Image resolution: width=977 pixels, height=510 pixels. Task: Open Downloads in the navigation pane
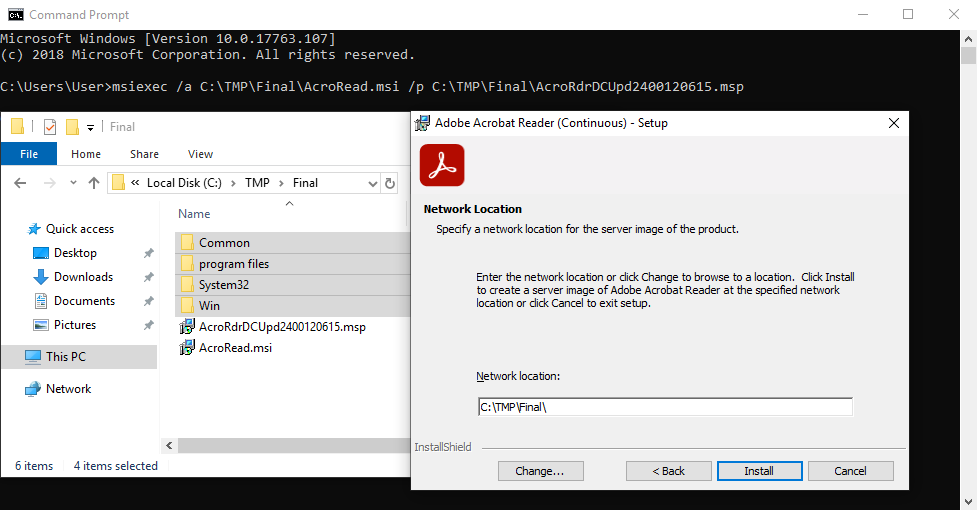(x=83, y=276)
